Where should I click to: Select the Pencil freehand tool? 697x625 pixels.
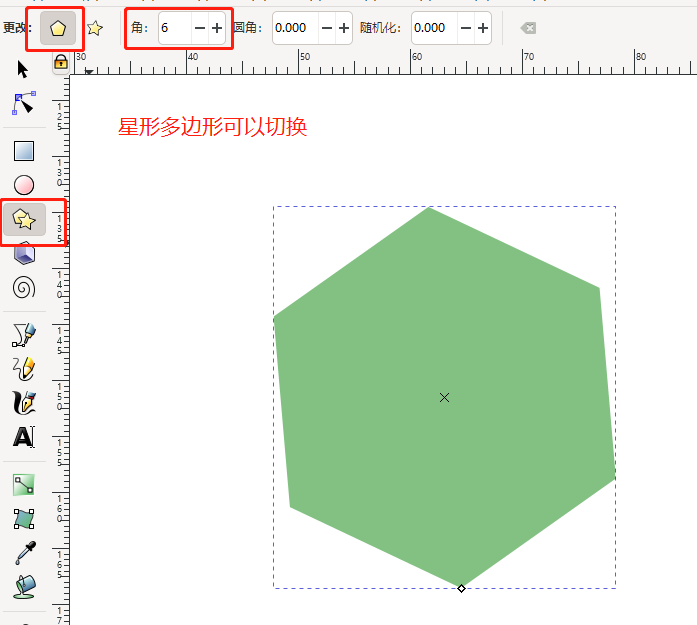point(24,369)
